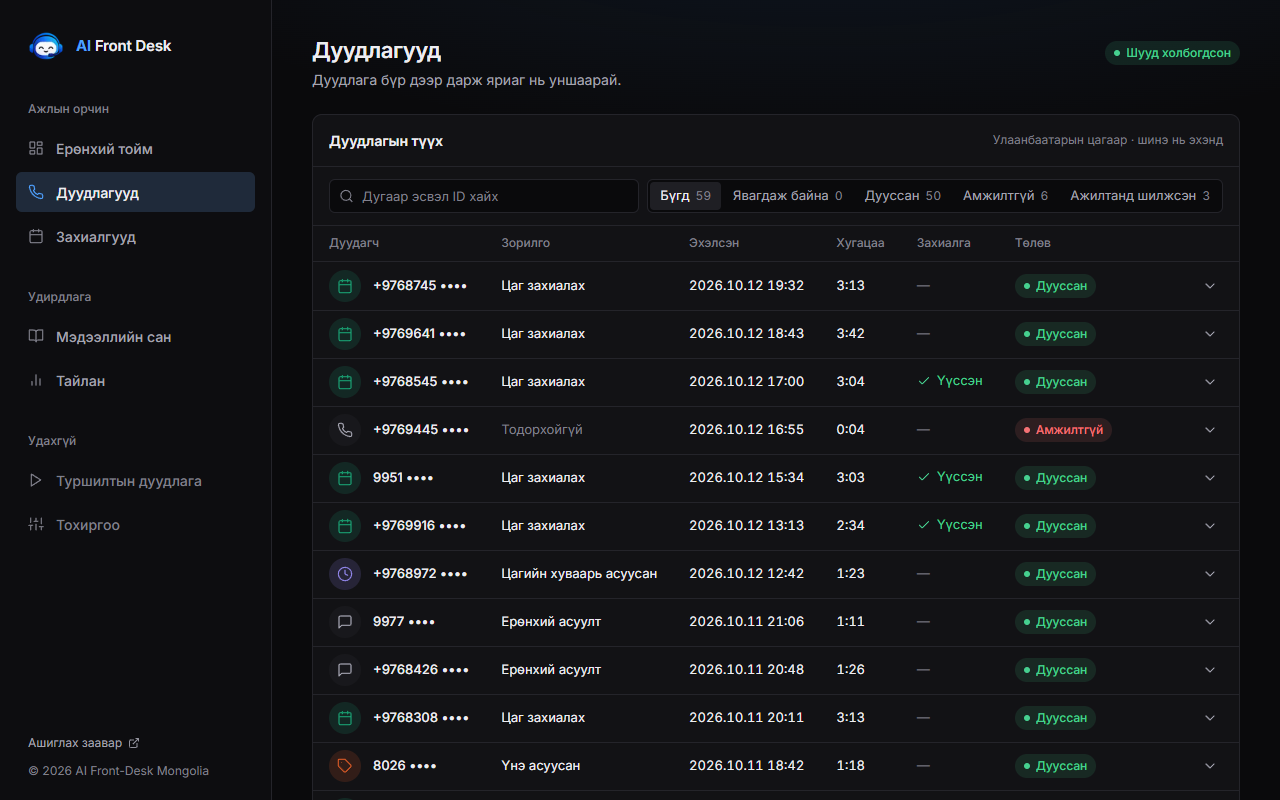Click the play icon beside Туршилтын дуудлага
The width and height of the screenshot is (1280, 800).
click(x=36, y=480)
